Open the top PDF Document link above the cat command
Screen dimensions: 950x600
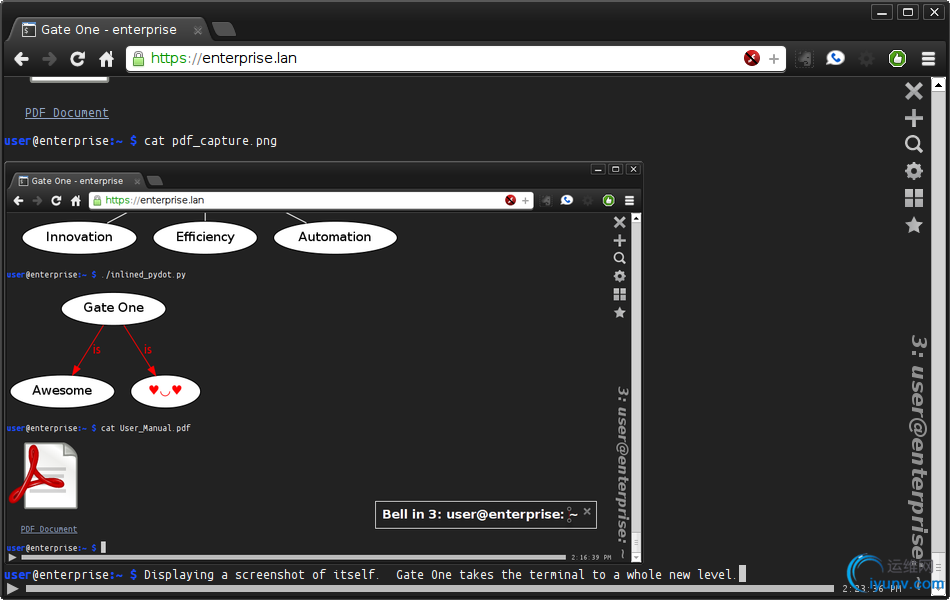coord(67,113)
